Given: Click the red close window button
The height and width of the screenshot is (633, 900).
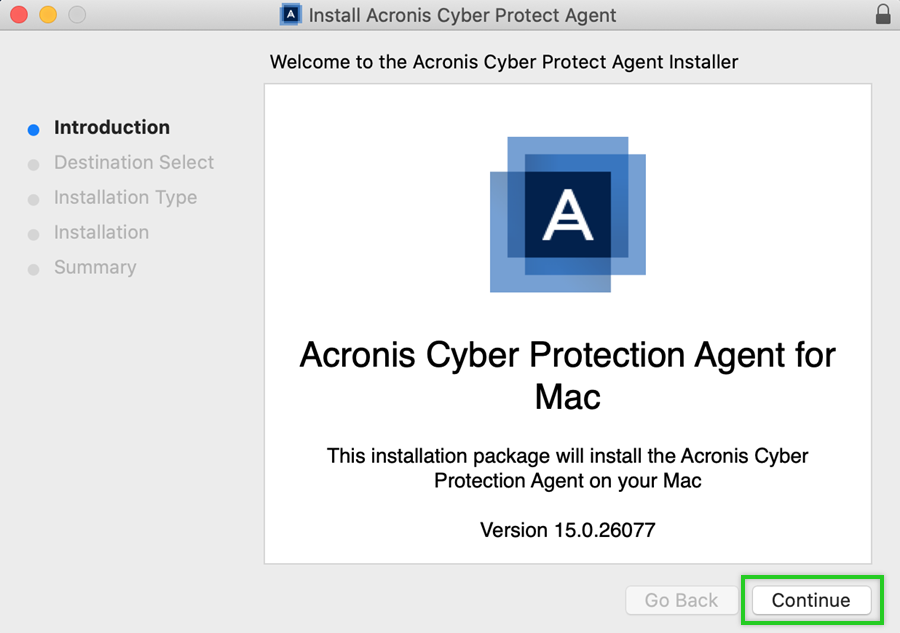Looking at the screenshot, I should 18,15.
